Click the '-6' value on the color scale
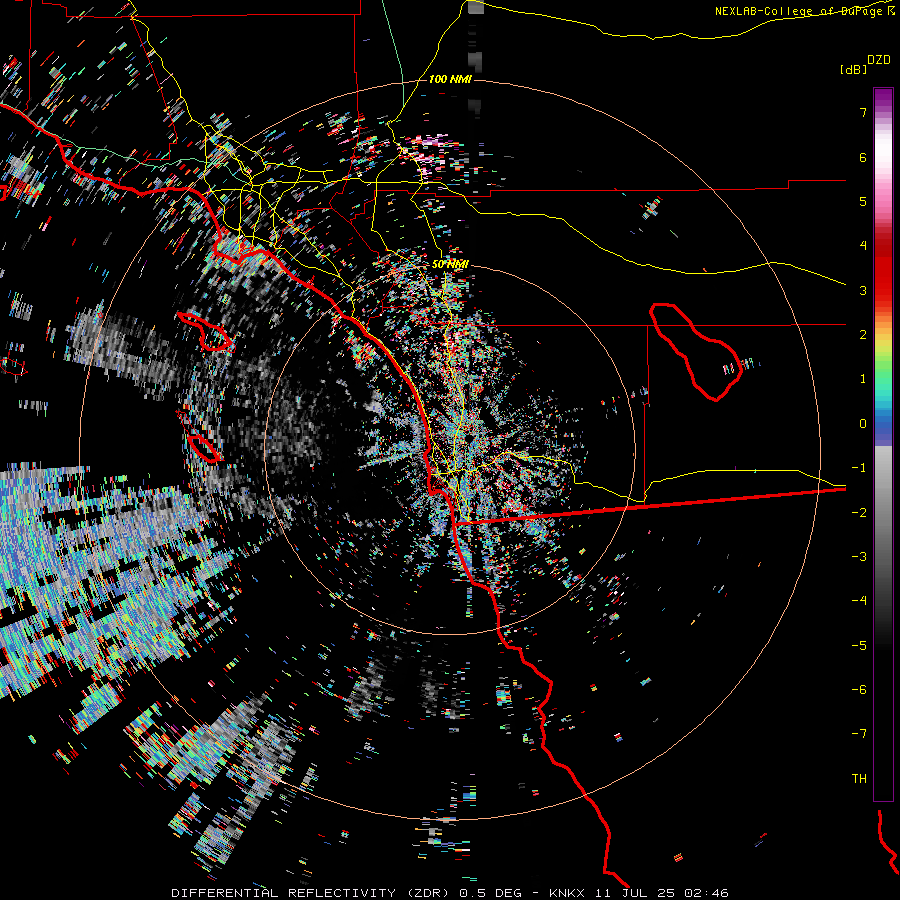Viewport: 900px width, 900px height. pos(859,690)
